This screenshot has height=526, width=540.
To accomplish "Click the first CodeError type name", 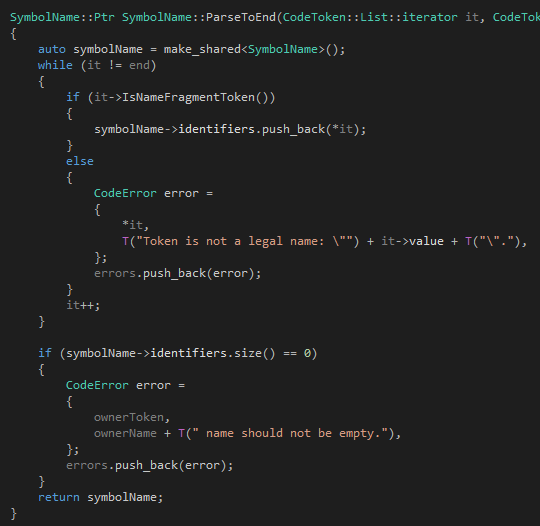I will click(x=125, y=193).
